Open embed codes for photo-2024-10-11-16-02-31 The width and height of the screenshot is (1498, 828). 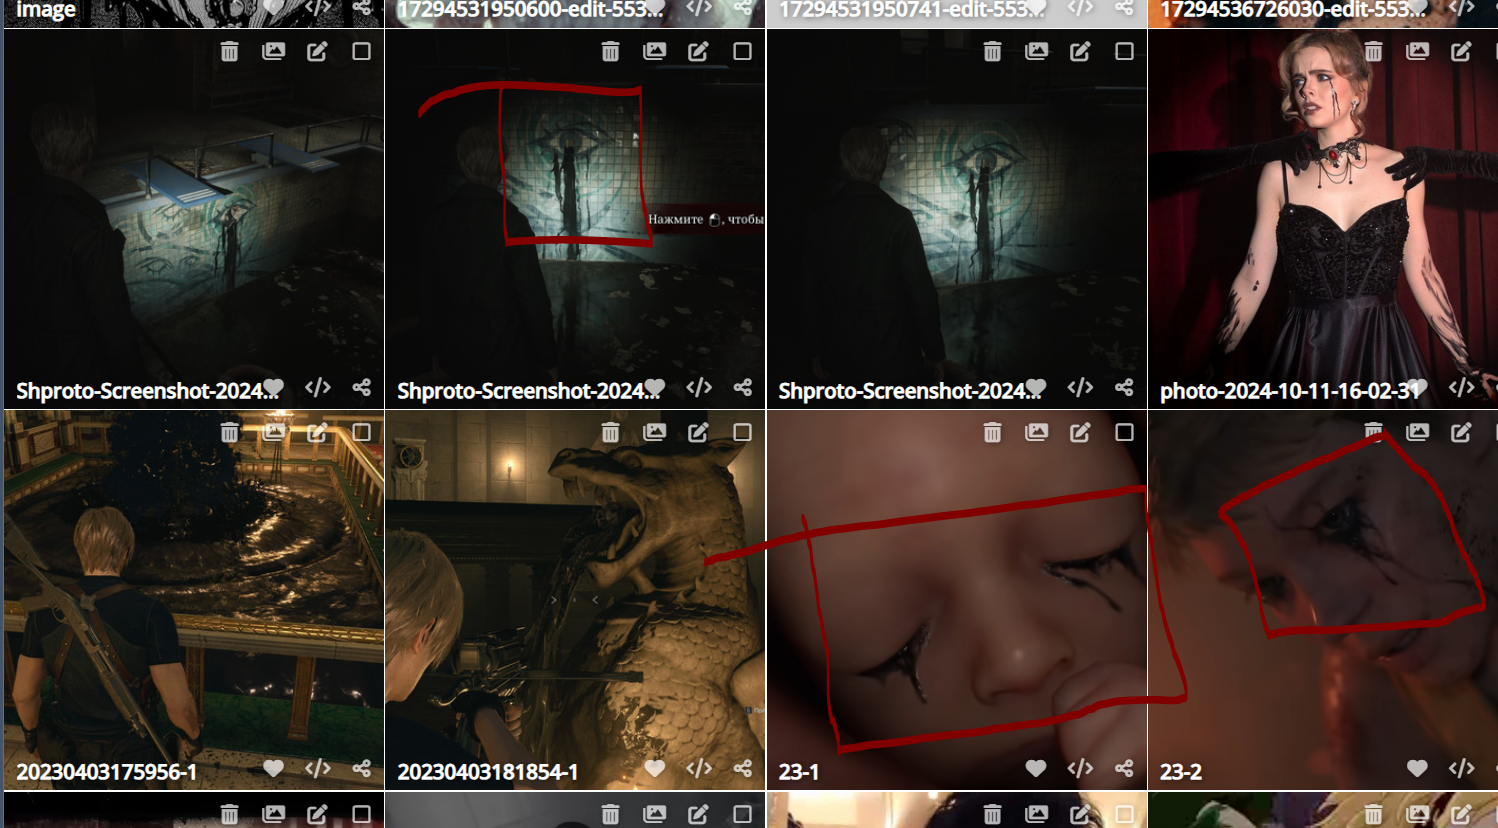coord(1461,387)
